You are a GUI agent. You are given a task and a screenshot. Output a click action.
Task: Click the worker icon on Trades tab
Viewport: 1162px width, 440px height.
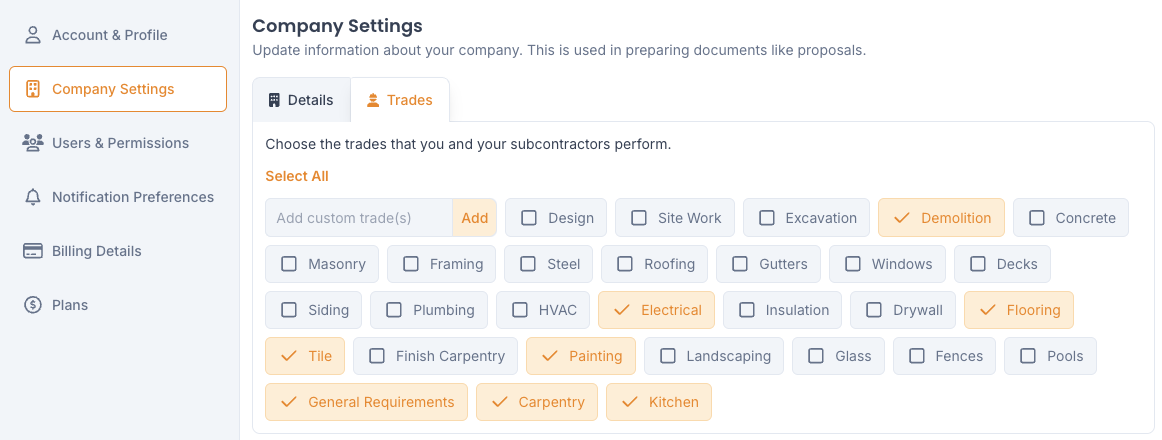374,100
